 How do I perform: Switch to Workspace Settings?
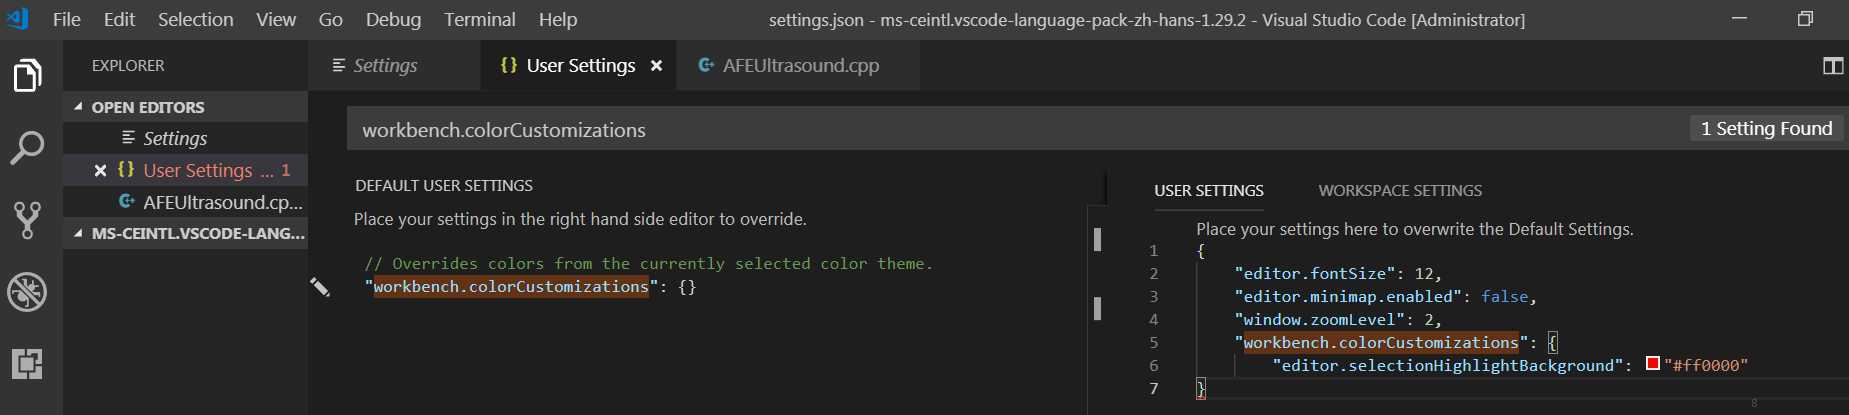coord(1399,191)
